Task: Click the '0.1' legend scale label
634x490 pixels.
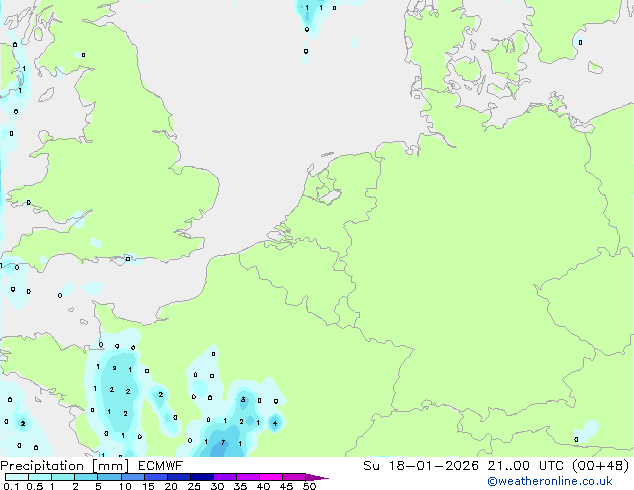Action: click(11, 486)
